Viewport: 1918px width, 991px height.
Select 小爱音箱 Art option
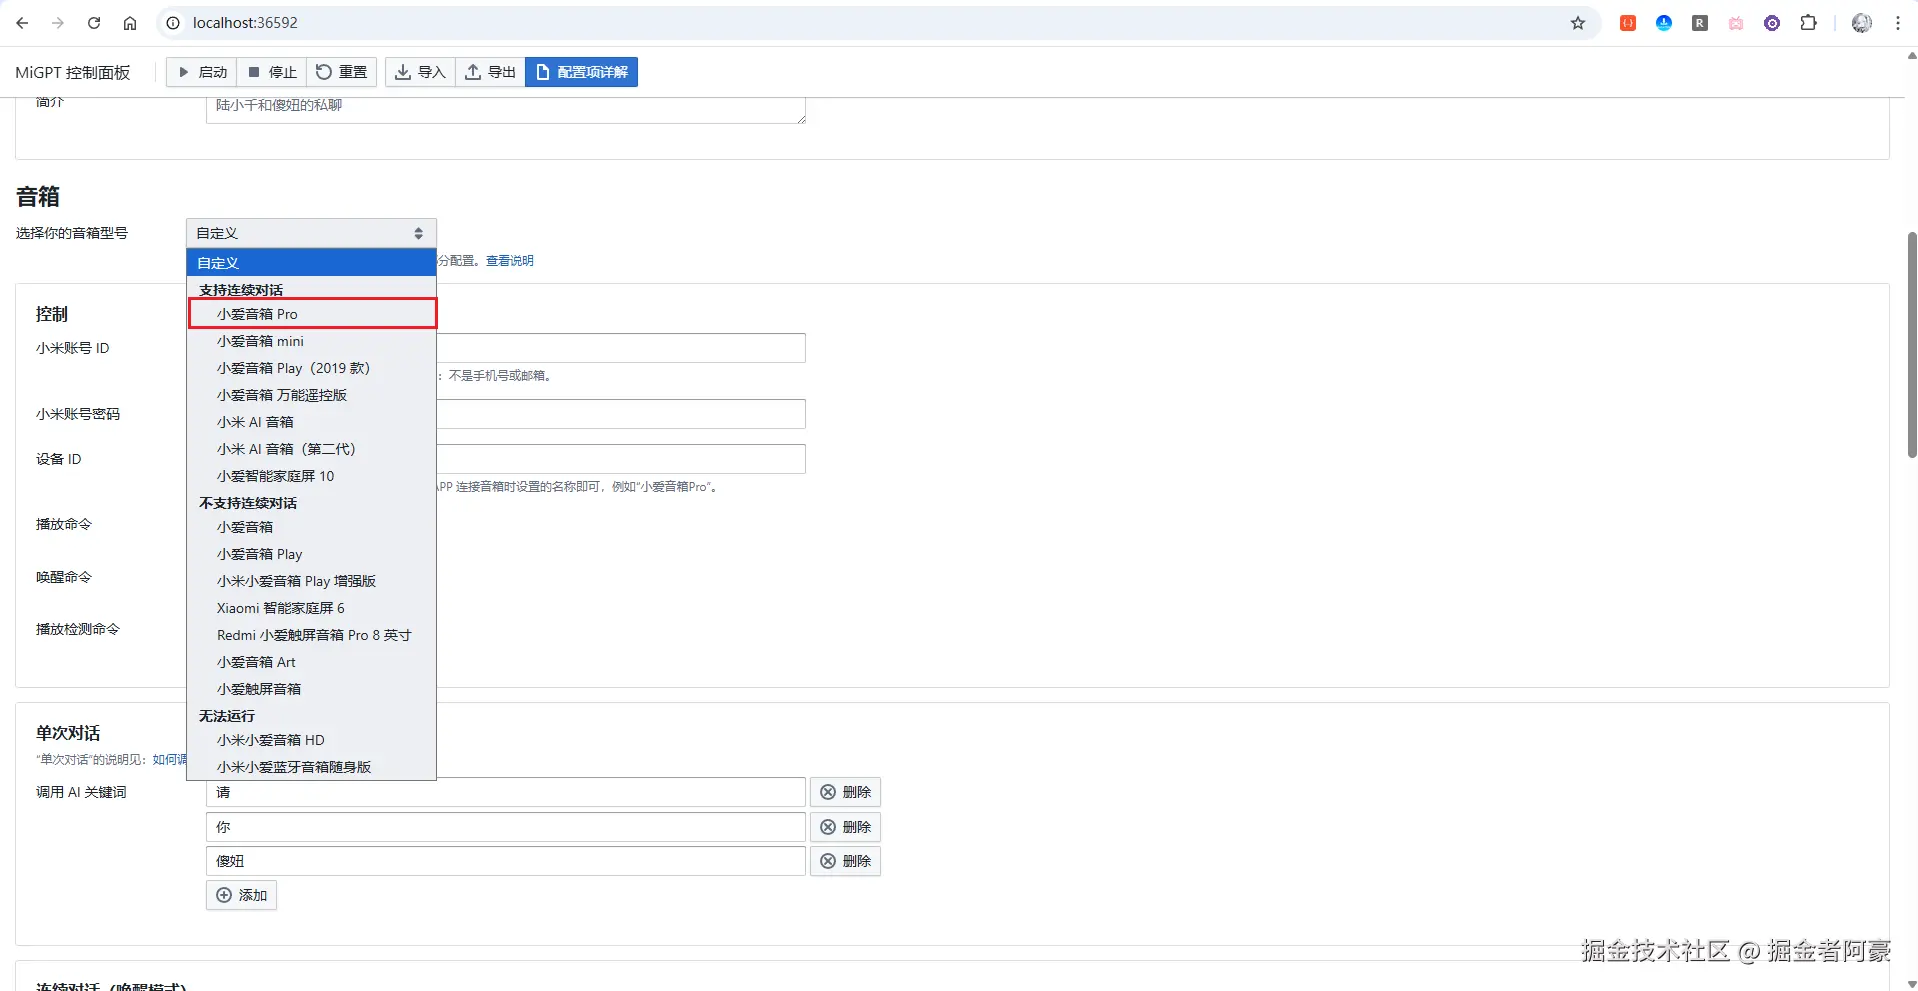pos(311,662)
